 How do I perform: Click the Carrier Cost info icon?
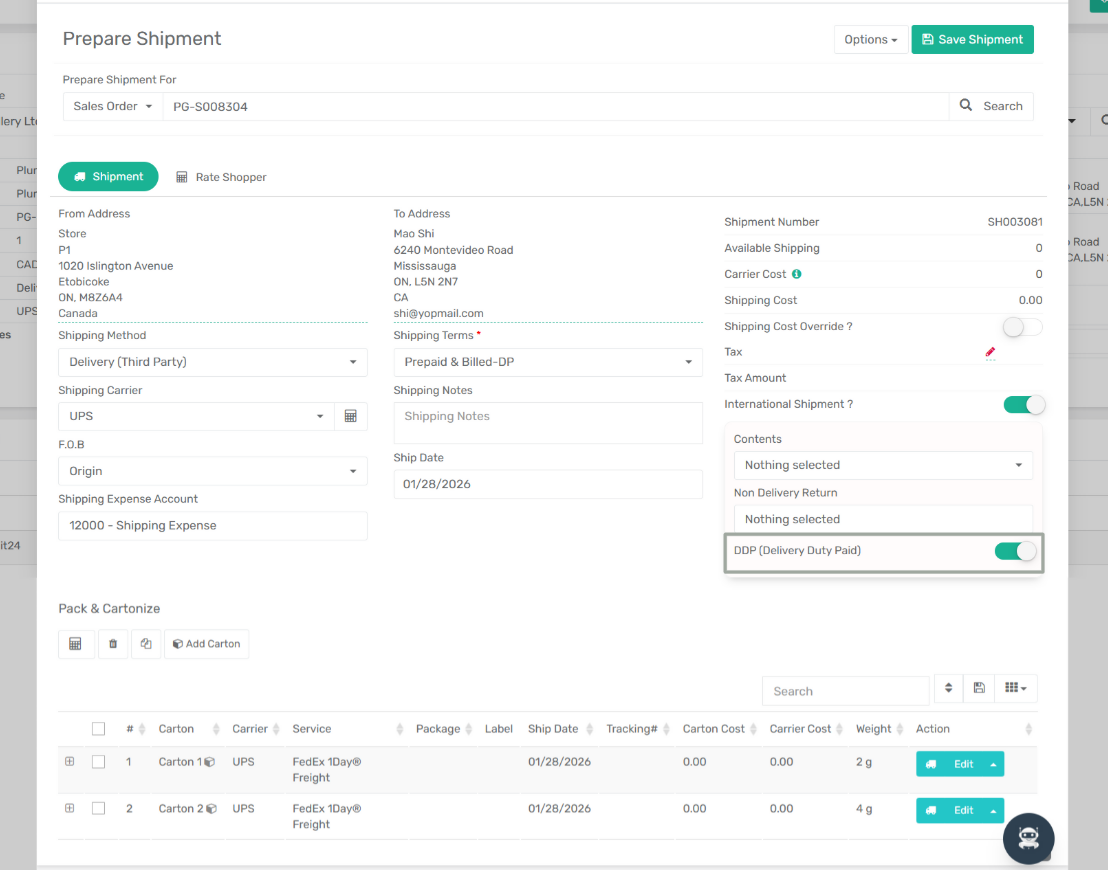point(796,274)
